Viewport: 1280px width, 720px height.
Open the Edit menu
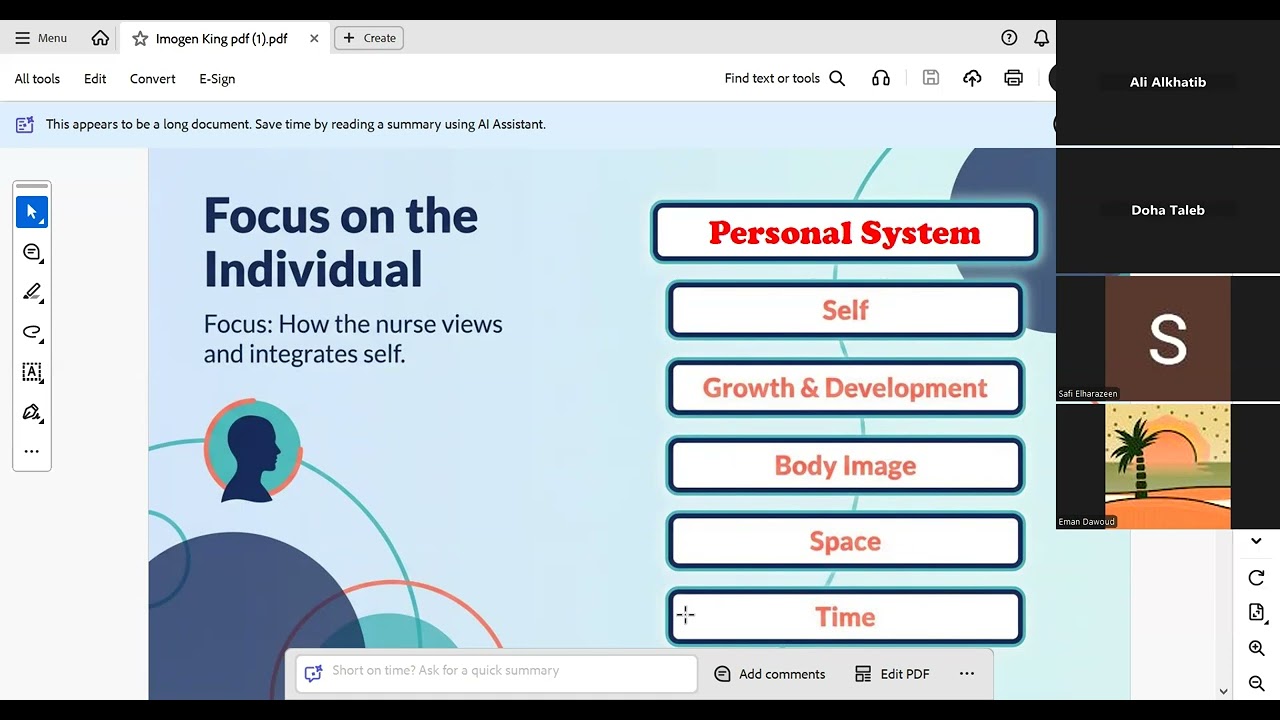(95, 78)
